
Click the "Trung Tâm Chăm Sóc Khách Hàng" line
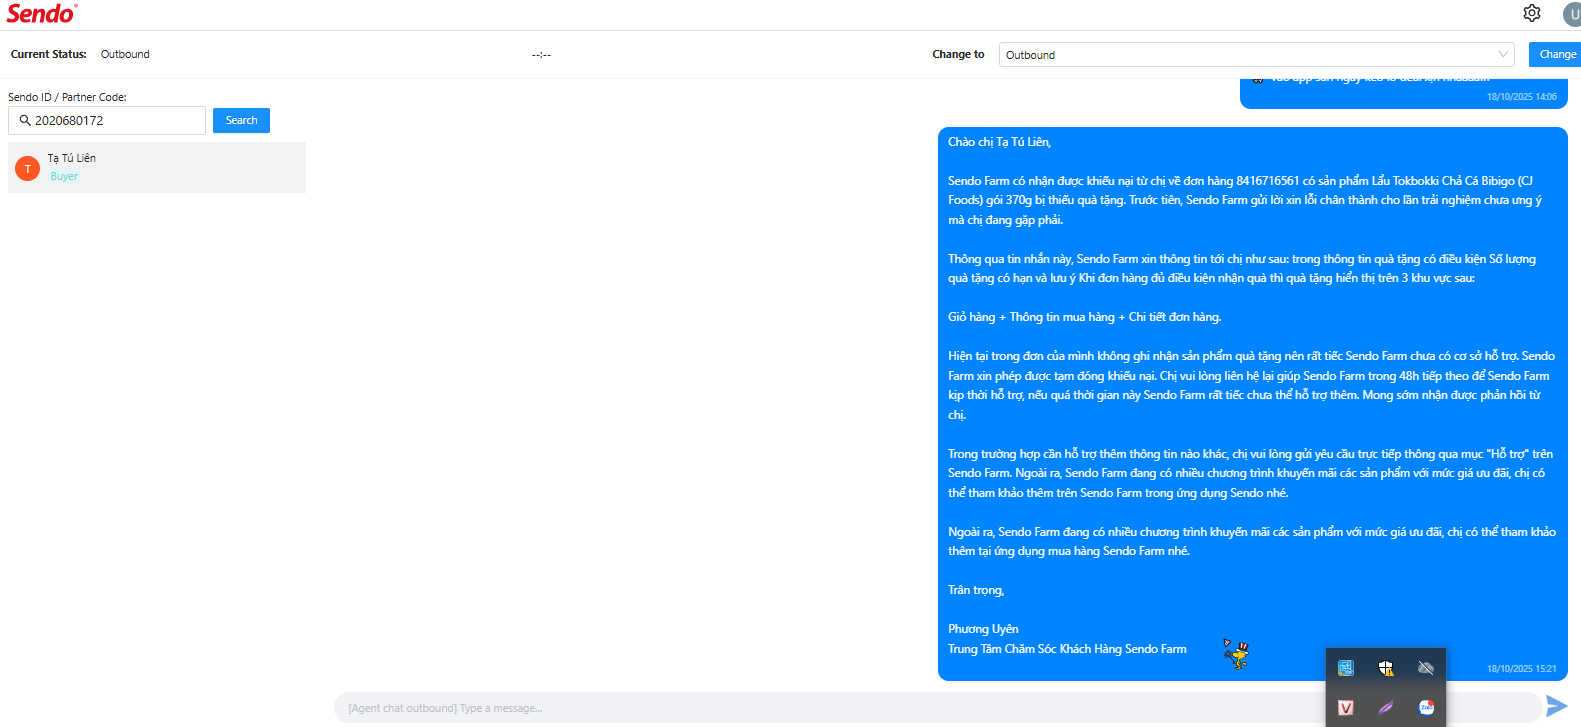click(1067, 649)
